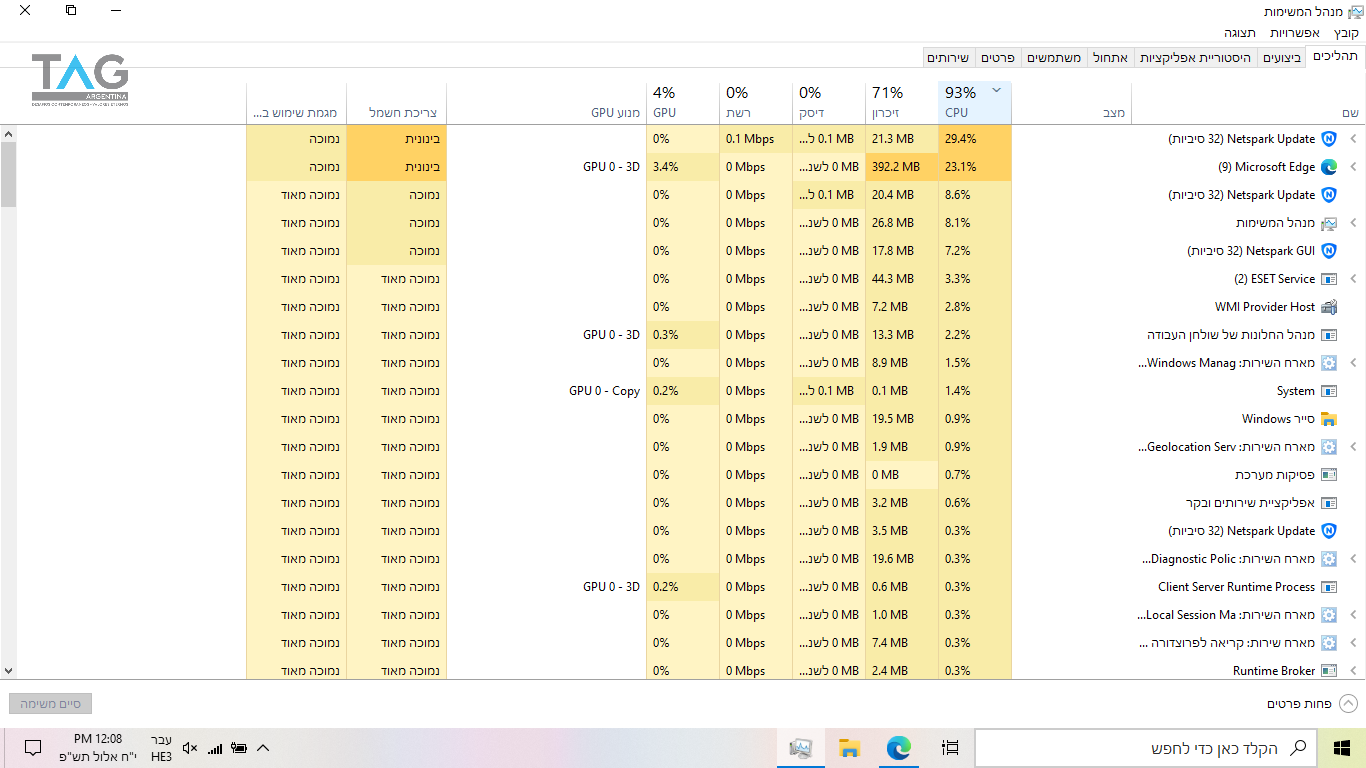Click the מנוע GPU column header

[x=547, y=103]
